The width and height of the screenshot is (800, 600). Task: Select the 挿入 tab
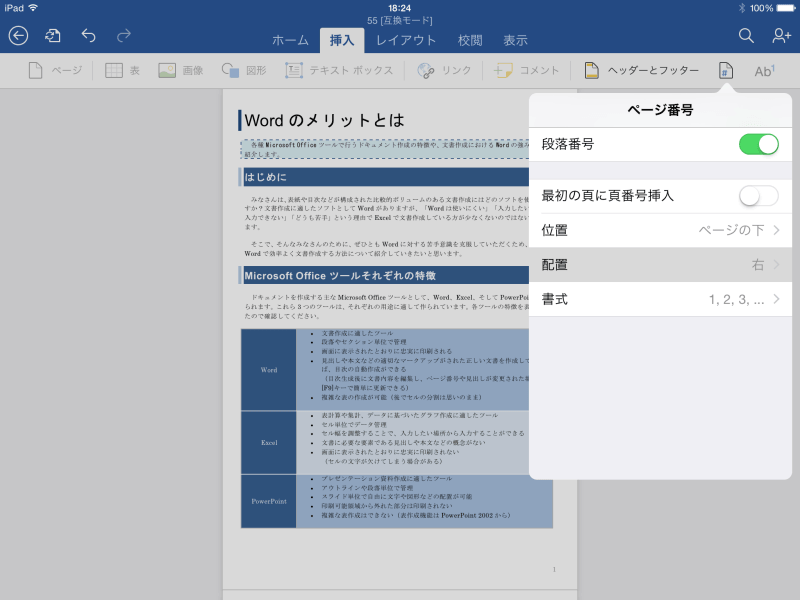342,40
